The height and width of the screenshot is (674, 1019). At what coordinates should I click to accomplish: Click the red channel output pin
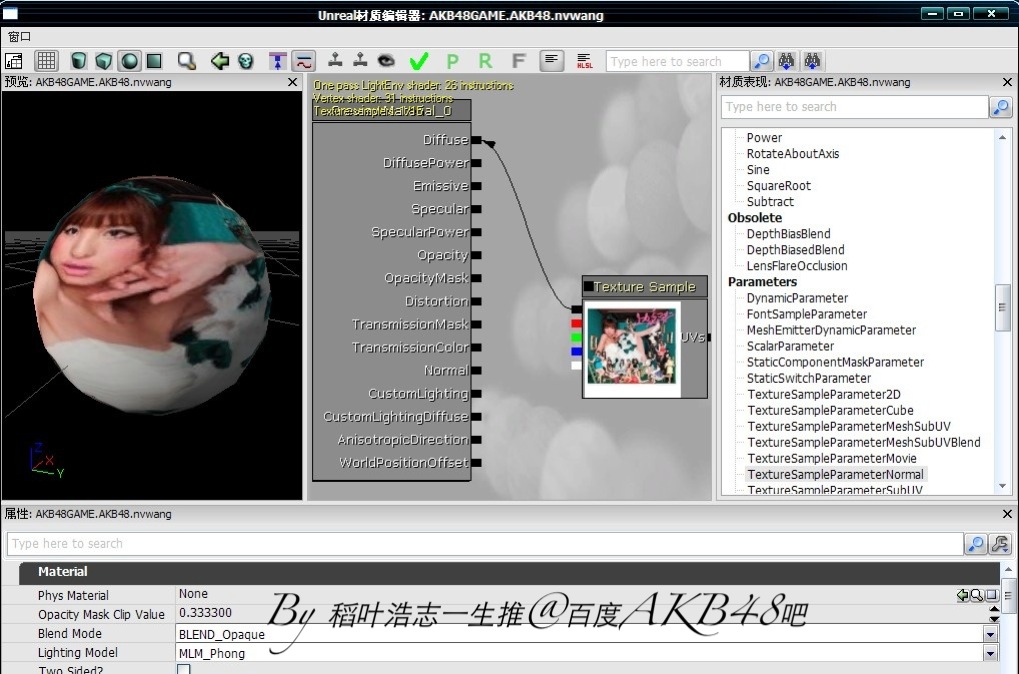pyautogui.click(x=576, y=323)
